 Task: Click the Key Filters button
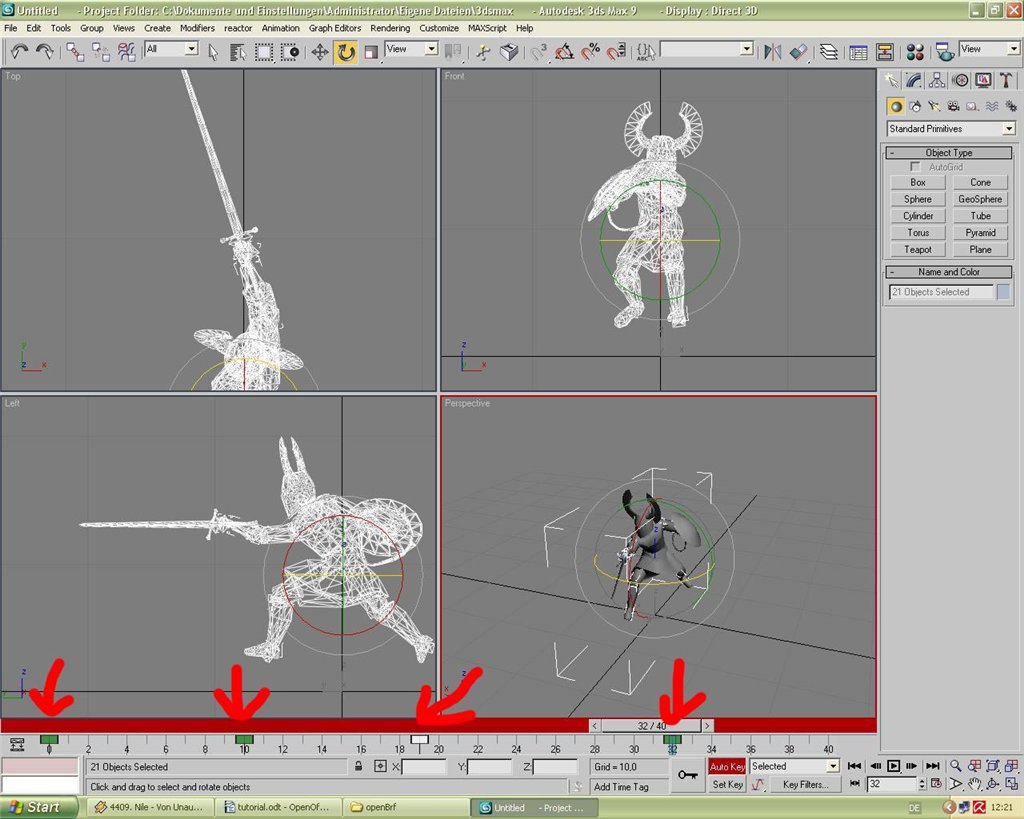(x=805, y=784)
